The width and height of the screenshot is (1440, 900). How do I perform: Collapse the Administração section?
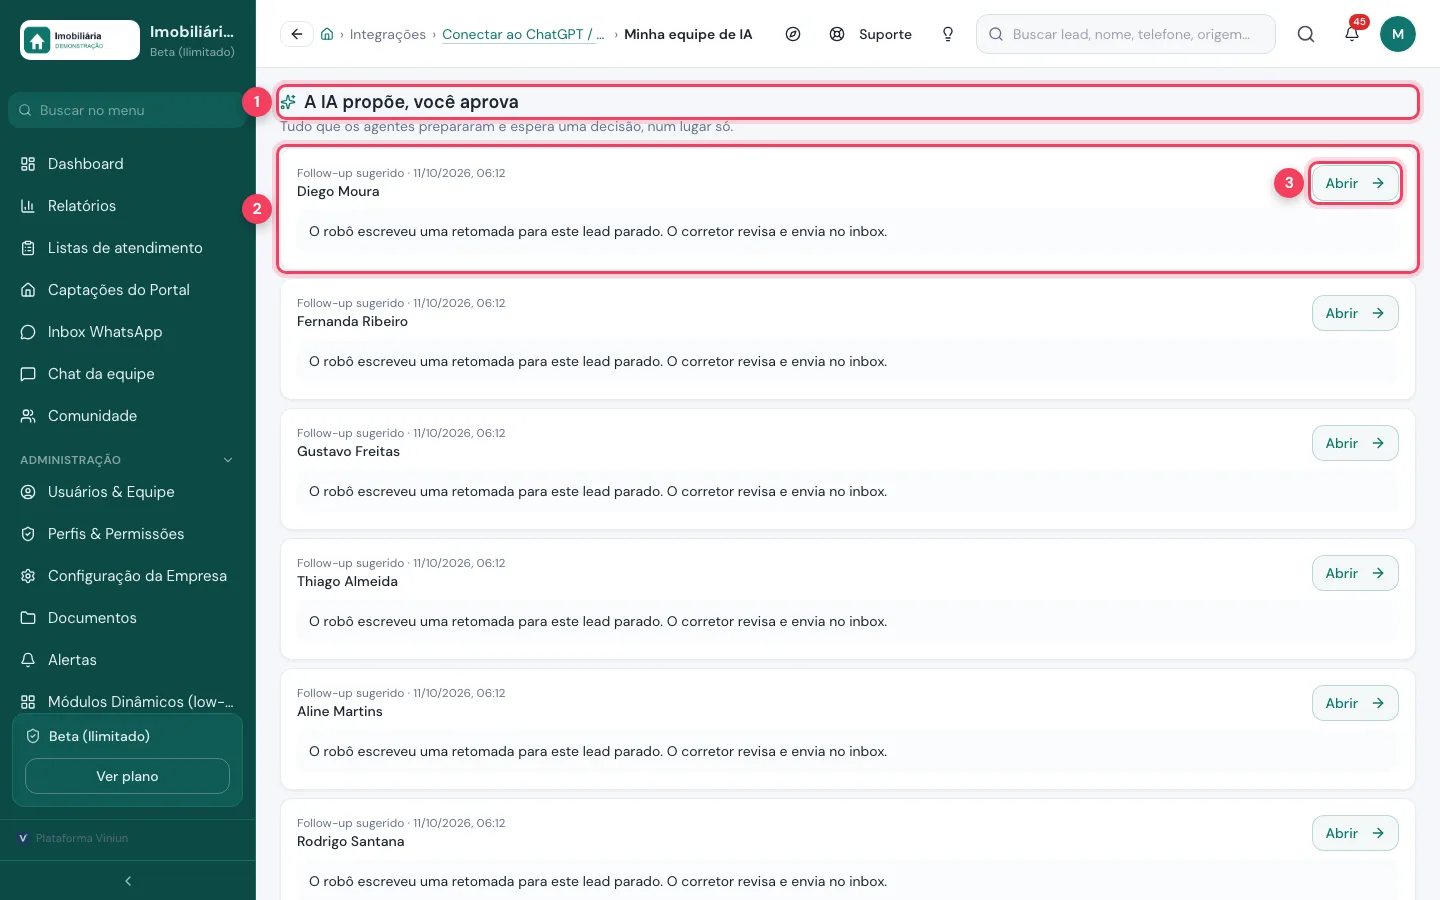[x=128, y=460]
